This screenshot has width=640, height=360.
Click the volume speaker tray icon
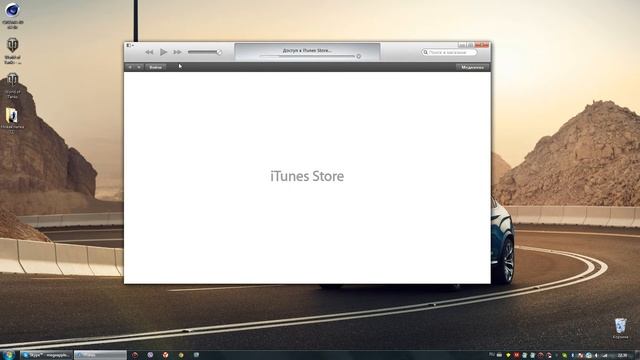(596, 356)
